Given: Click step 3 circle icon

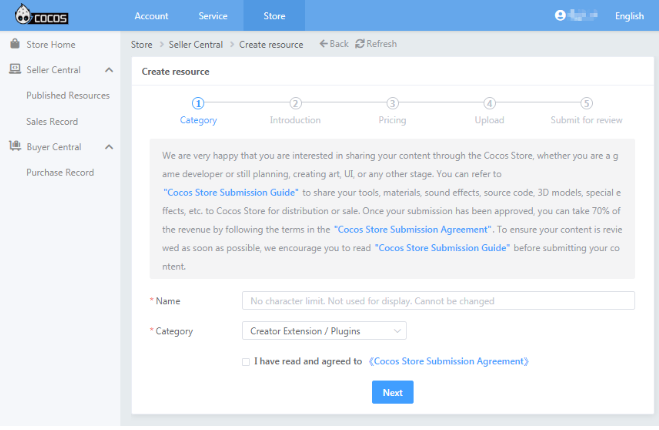Looking at the screenshot, I should [392, 103].
